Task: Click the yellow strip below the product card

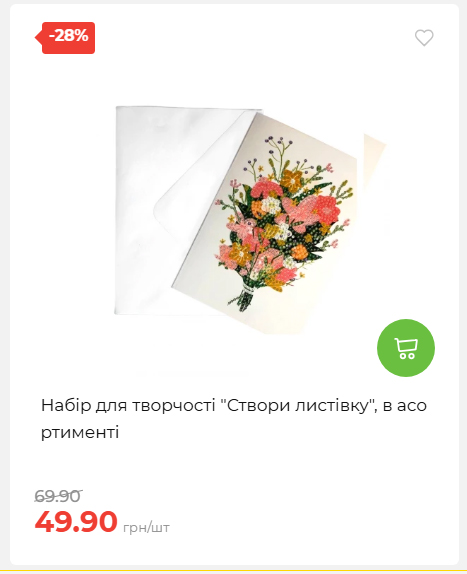Action: [x=234, y=571]
